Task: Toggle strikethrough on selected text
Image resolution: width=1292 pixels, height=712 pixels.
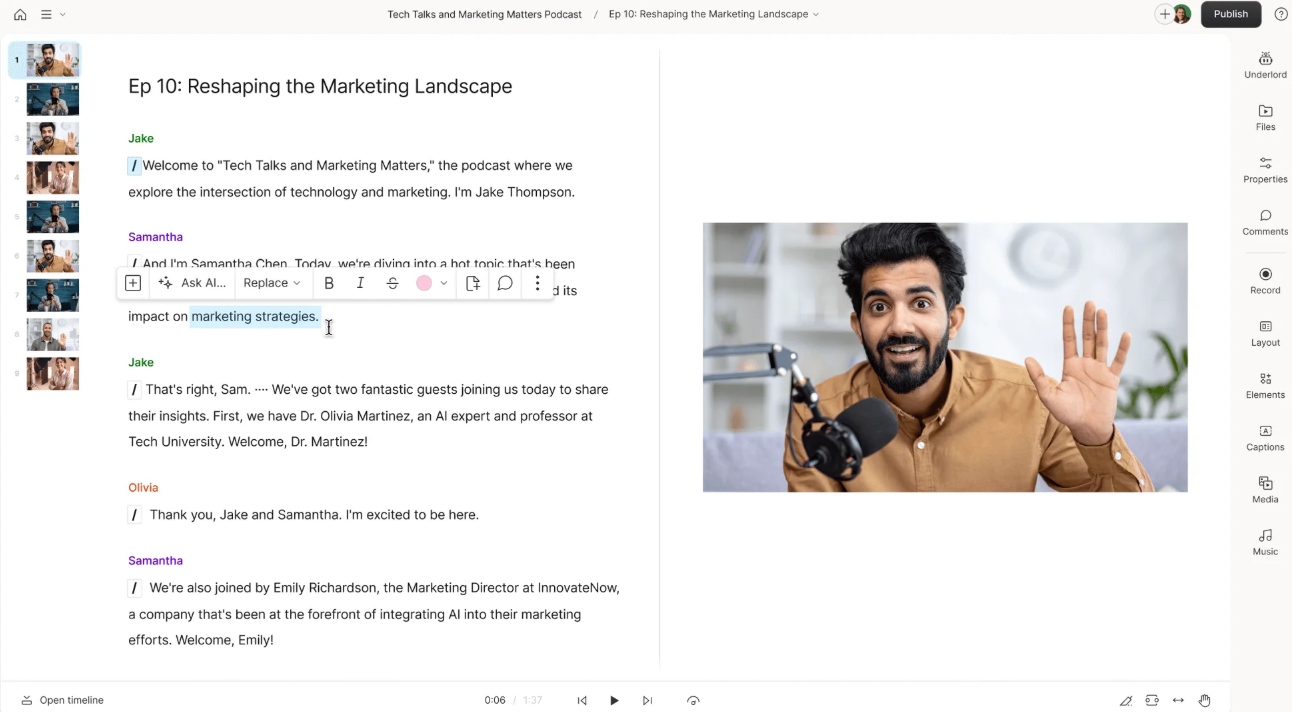Action: pyautogui.click(x=392, y=283)
